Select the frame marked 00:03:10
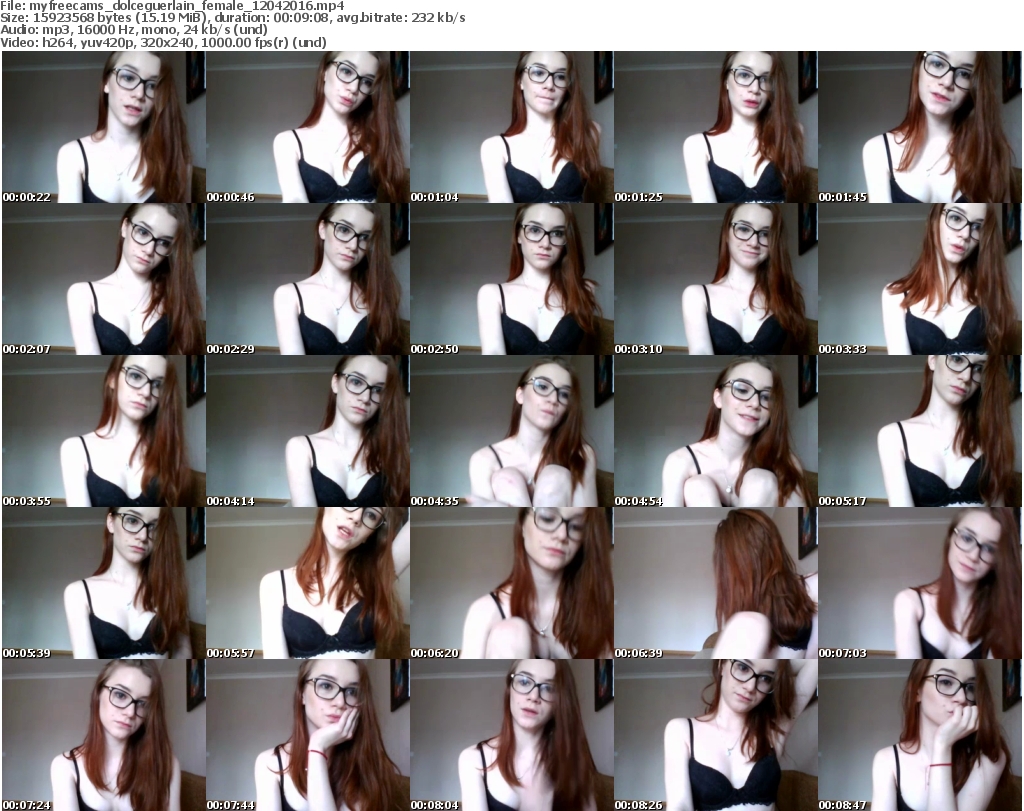 716,279
